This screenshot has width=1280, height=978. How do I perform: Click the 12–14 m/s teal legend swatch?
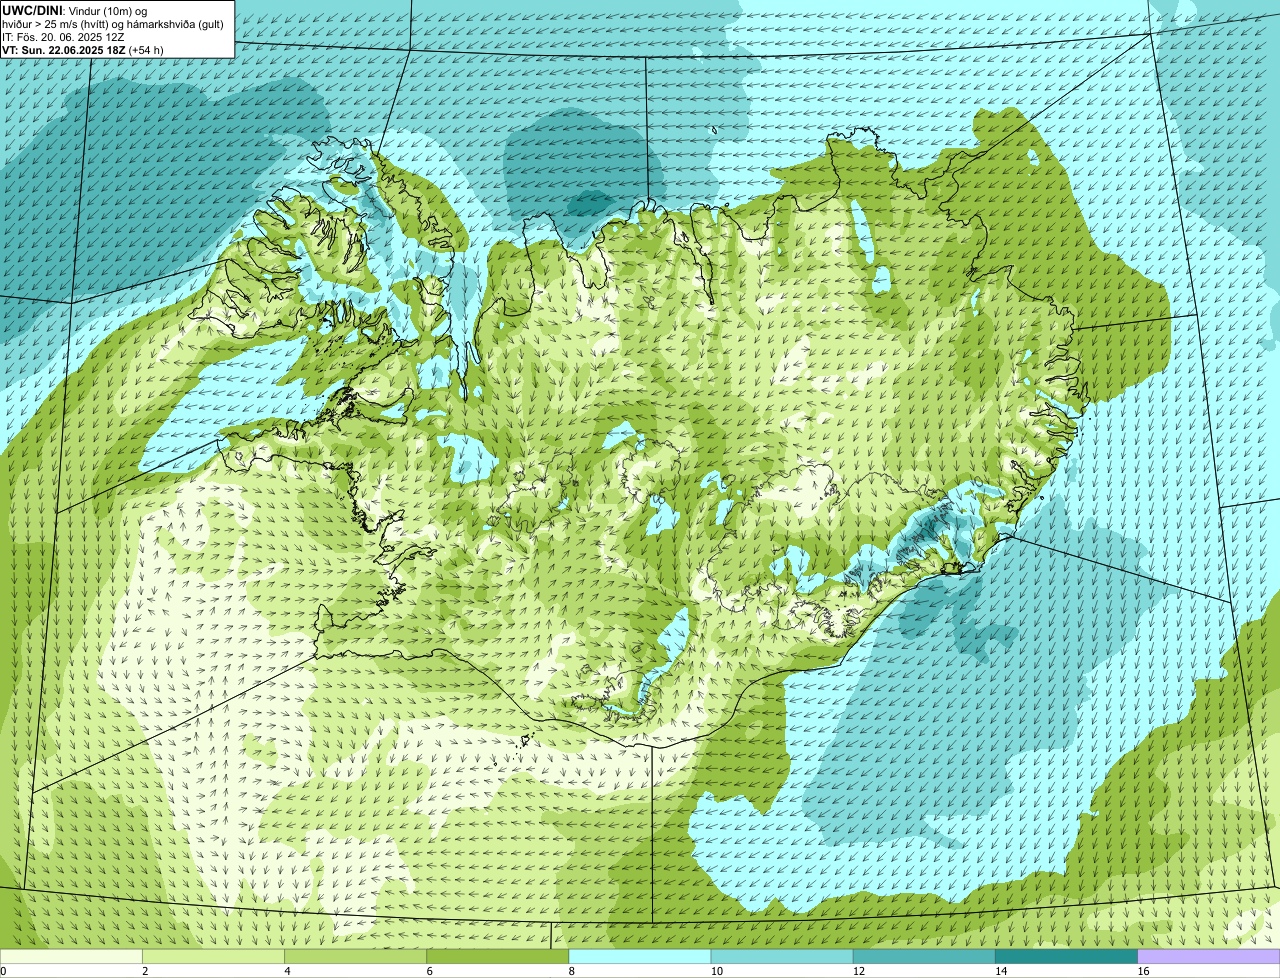click(924, 956)
